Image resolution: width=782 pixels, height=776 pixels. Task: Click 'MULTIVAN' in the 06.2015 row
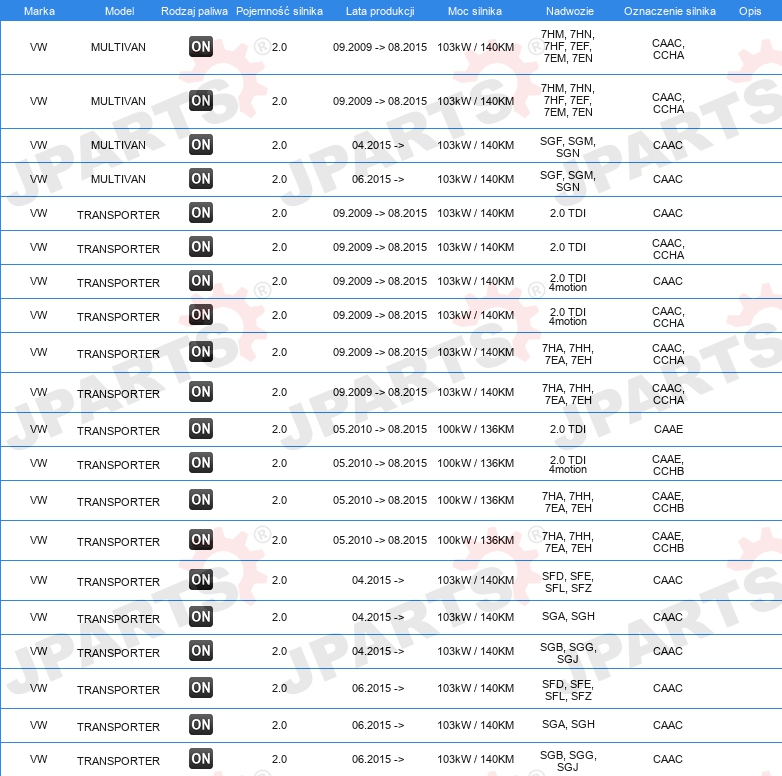click(x=118, y=179)
